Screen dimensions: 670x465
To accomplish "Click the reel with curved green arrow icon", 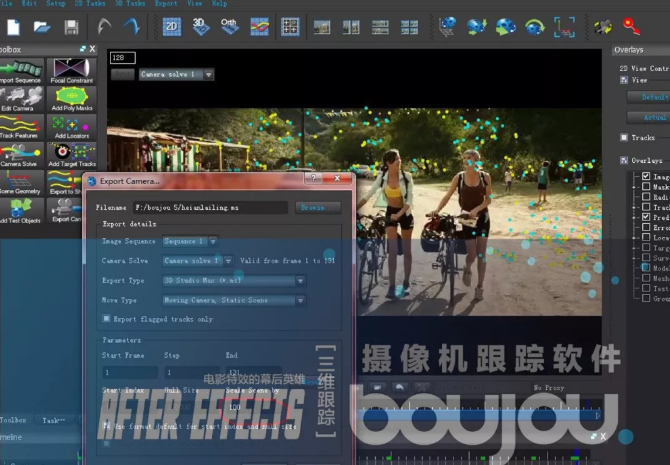I will 535,26.
